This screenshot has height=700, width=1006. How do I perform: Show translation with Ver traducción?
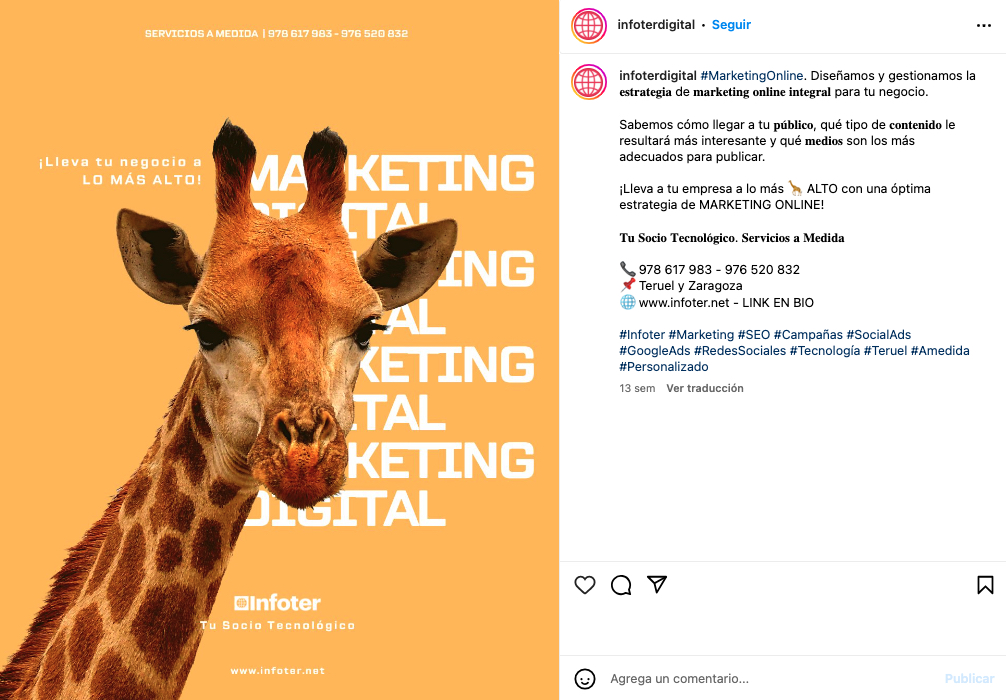(704, 388)
